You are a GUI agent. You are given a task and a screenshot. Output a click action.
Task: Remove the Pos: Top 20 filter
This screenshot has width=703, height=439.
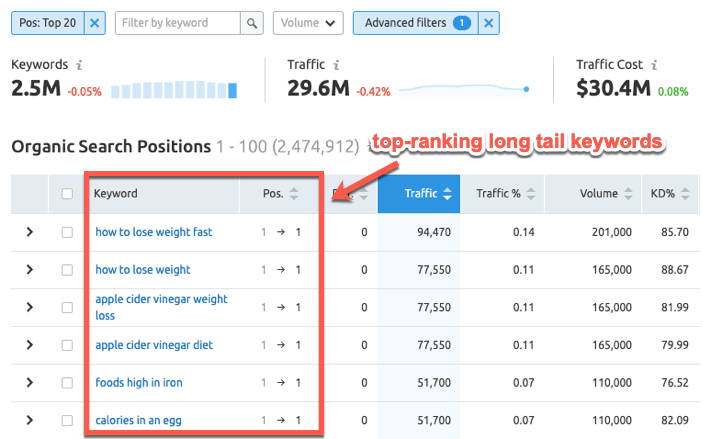[95, 23]
